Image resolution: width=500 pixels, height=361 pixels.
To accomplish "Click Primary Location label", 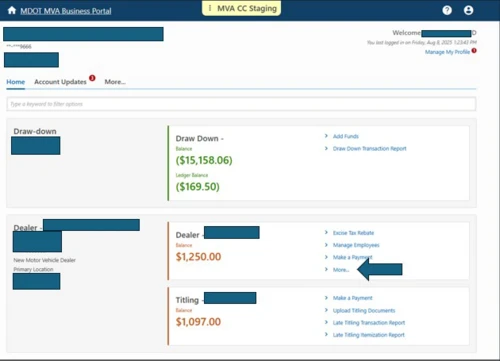I will (33, 269).
